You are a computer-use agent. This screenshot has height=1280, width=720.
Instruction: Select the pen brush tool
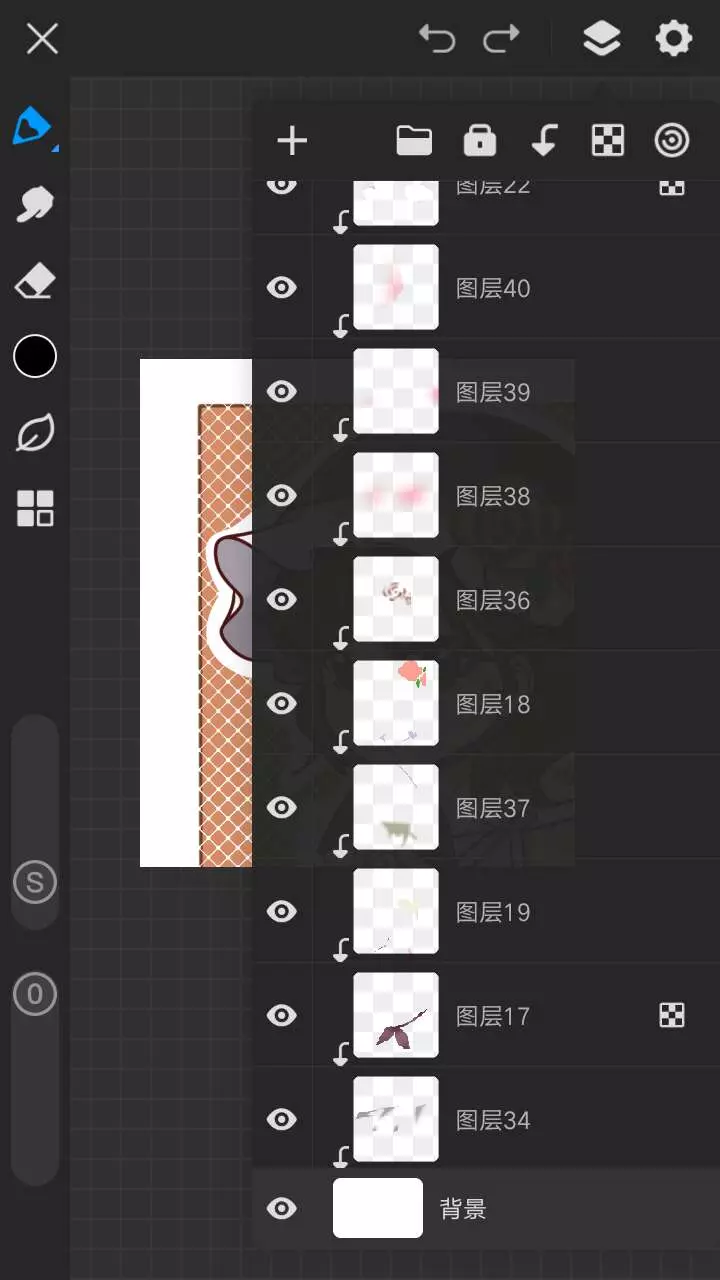pos(33,127)
